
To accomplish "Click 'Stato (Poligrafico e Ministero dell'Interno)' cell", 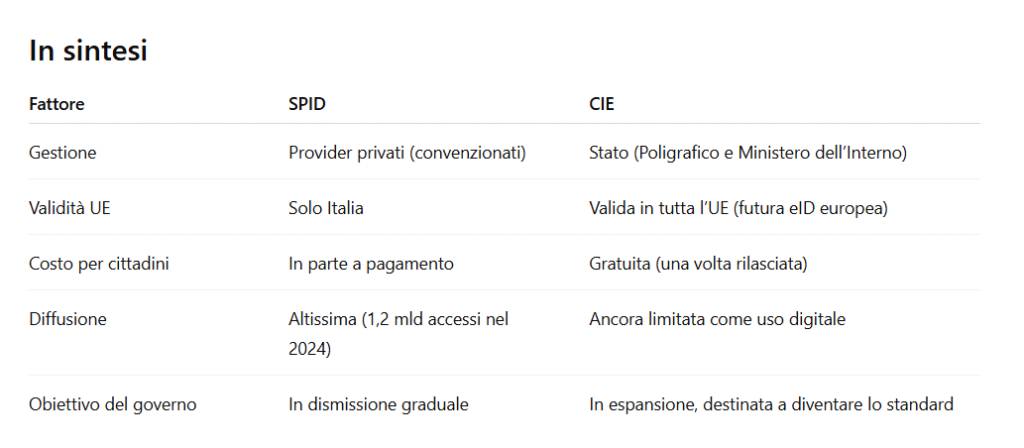I will coord(748,153).
